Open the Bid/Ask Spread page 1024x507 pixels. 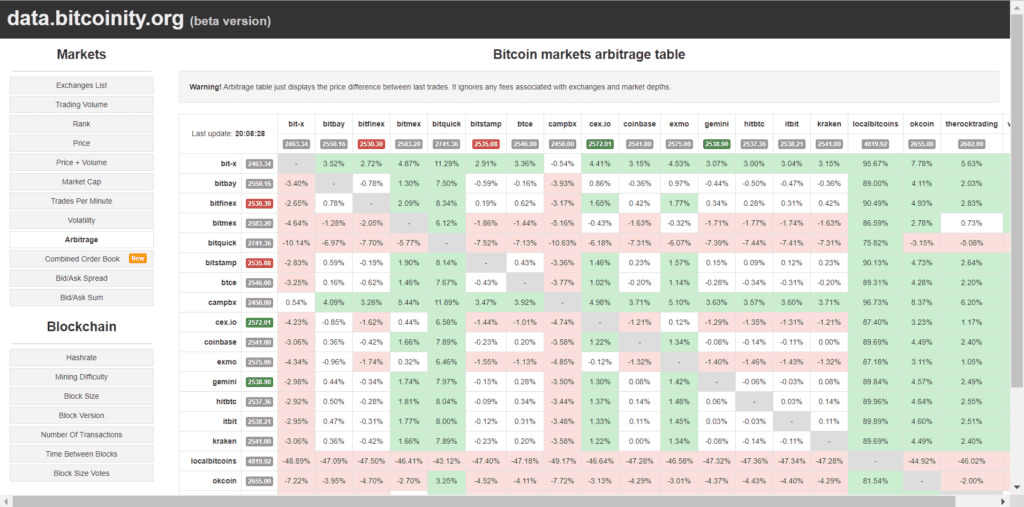tap(82, 278)
